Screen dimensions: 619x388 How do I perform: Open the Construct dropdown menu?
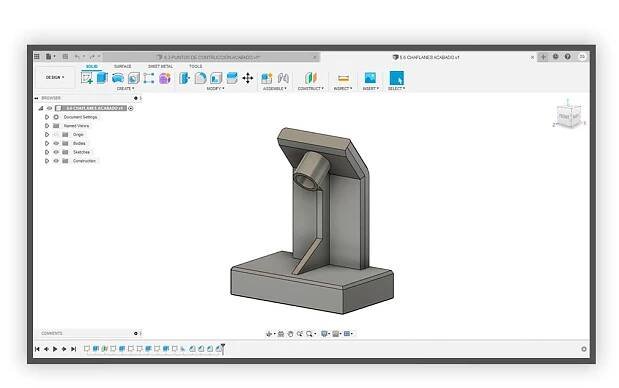(x=311, y=88)
